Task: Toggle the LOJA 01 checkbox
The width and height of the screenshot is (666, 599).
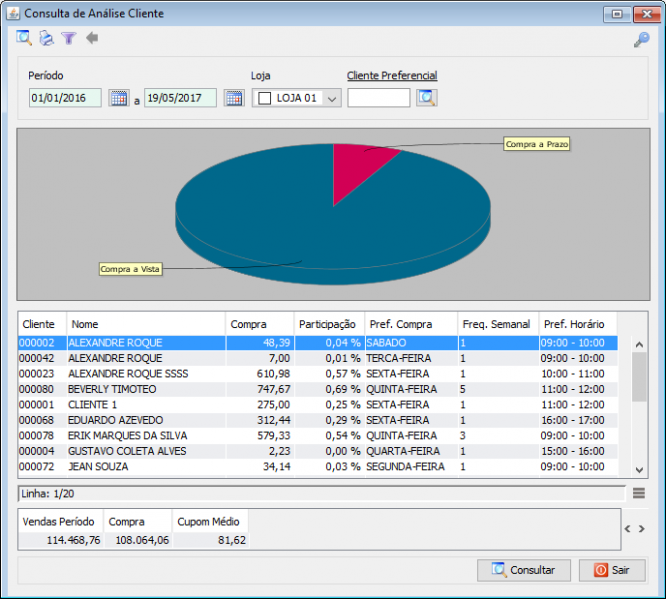Action: tap(265, 98)
